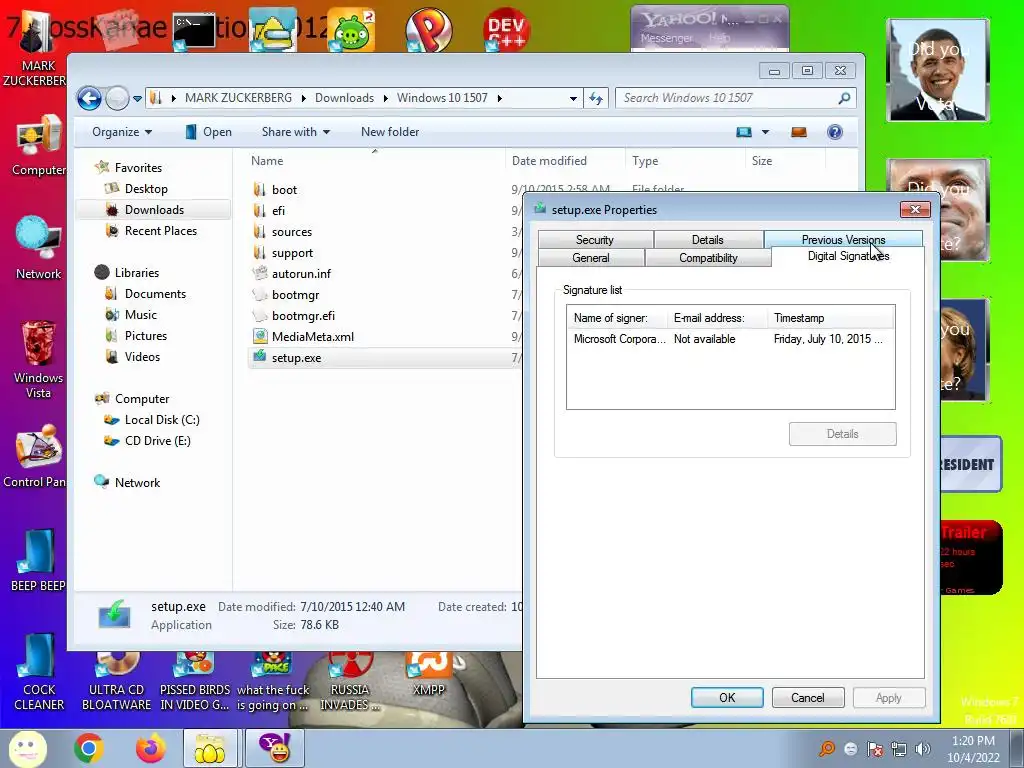Click Cancel in setup.exe Properties

point(808,697)
